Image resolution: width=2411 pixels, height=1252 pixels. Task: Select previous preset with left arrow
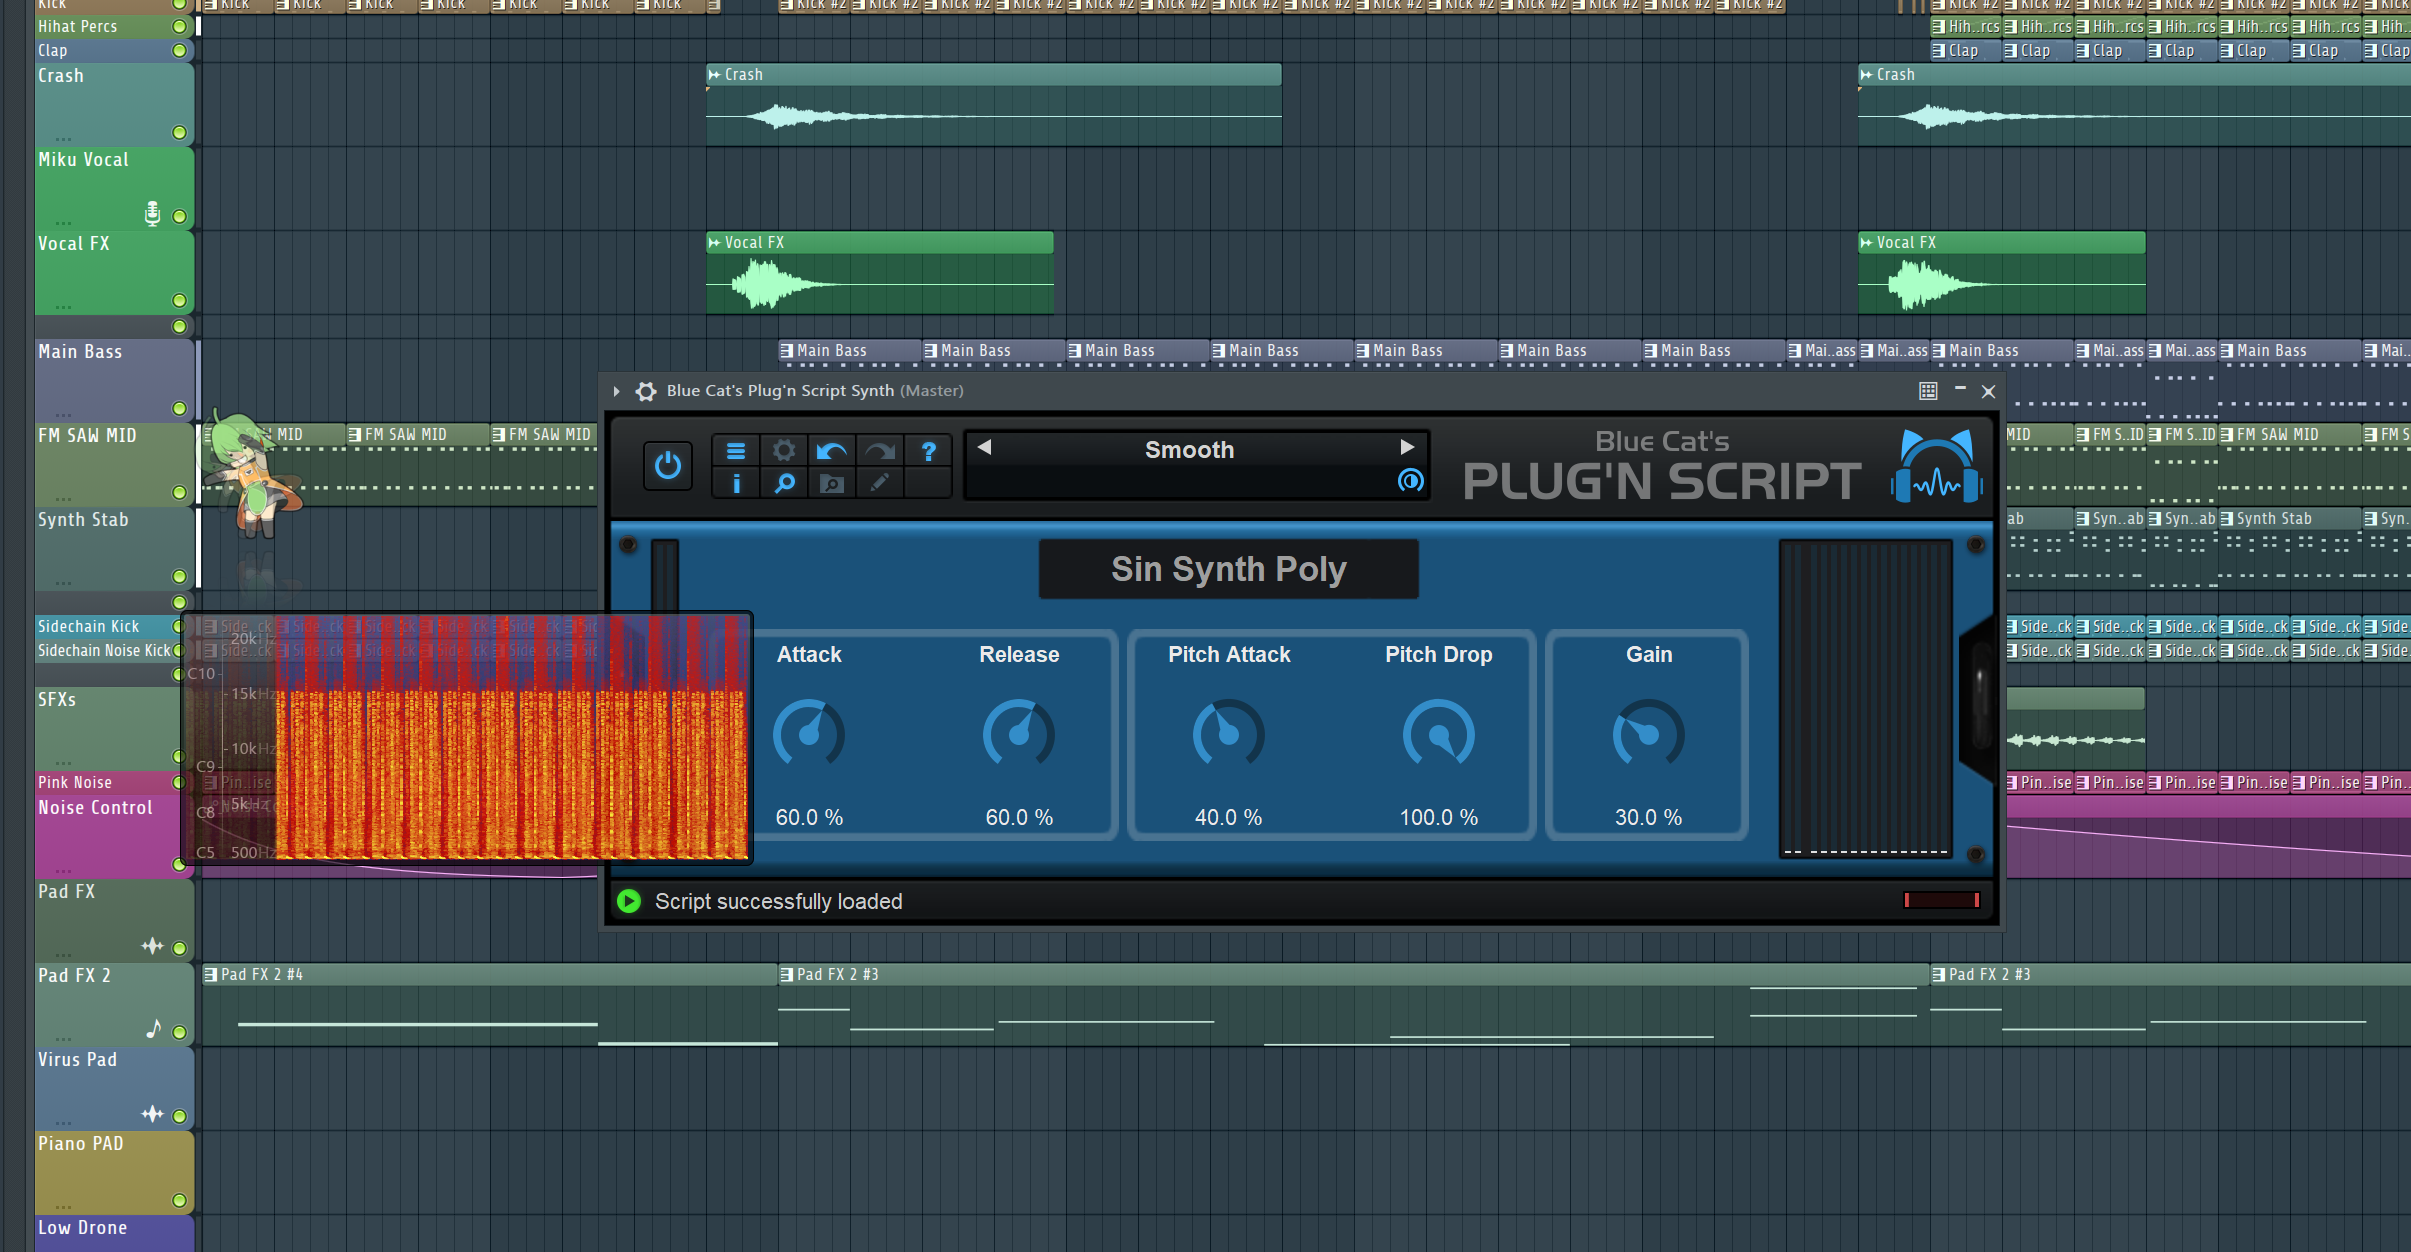(x=984, y=447)
